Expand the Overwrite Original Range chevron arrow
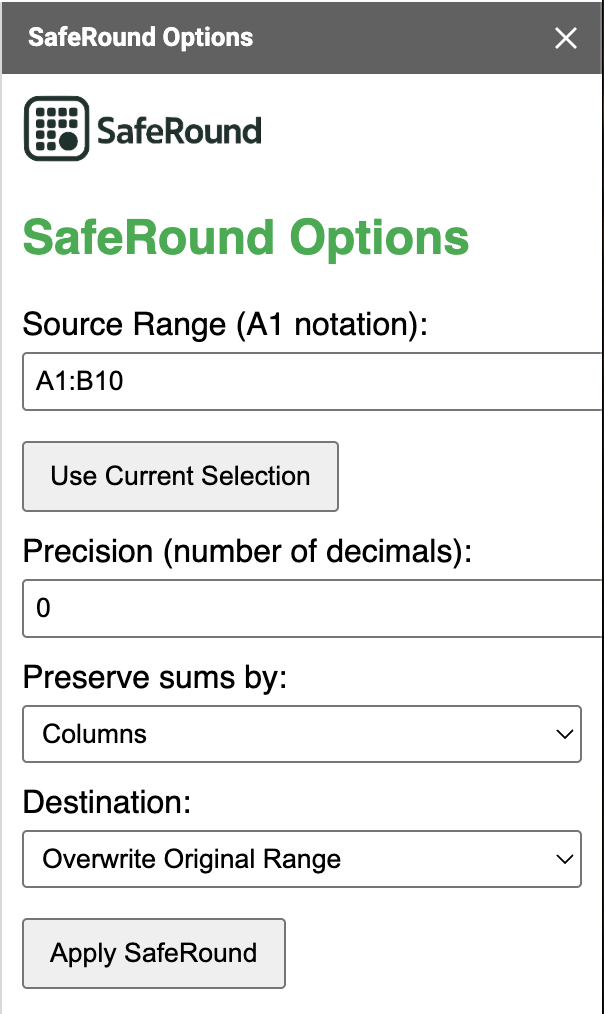Viewport: 604px width, 1014px height. [565, 859]
